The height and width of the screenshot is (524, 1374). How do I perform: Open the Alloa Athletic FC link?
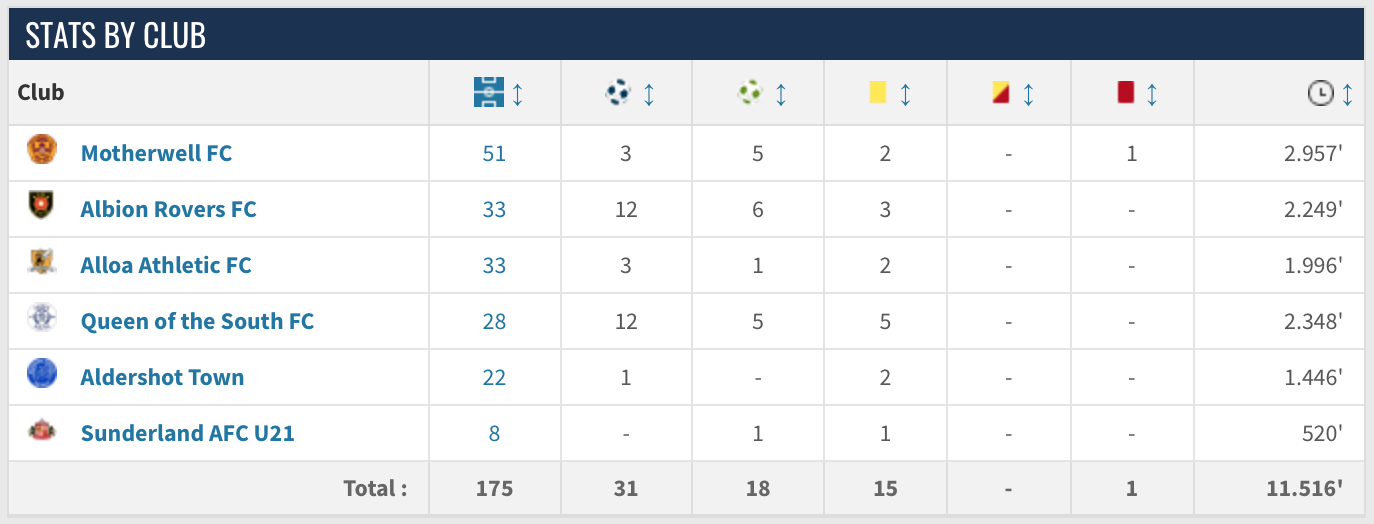166,265
